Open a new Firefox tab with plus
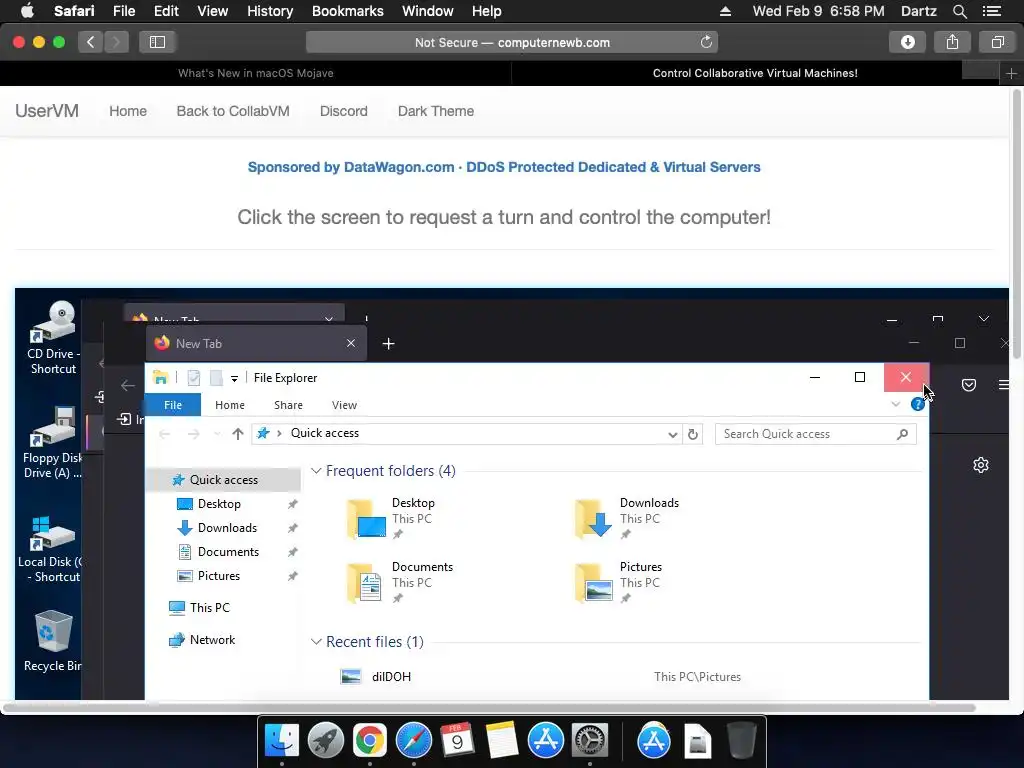1024x768 pixels. (x=389, y=344)
